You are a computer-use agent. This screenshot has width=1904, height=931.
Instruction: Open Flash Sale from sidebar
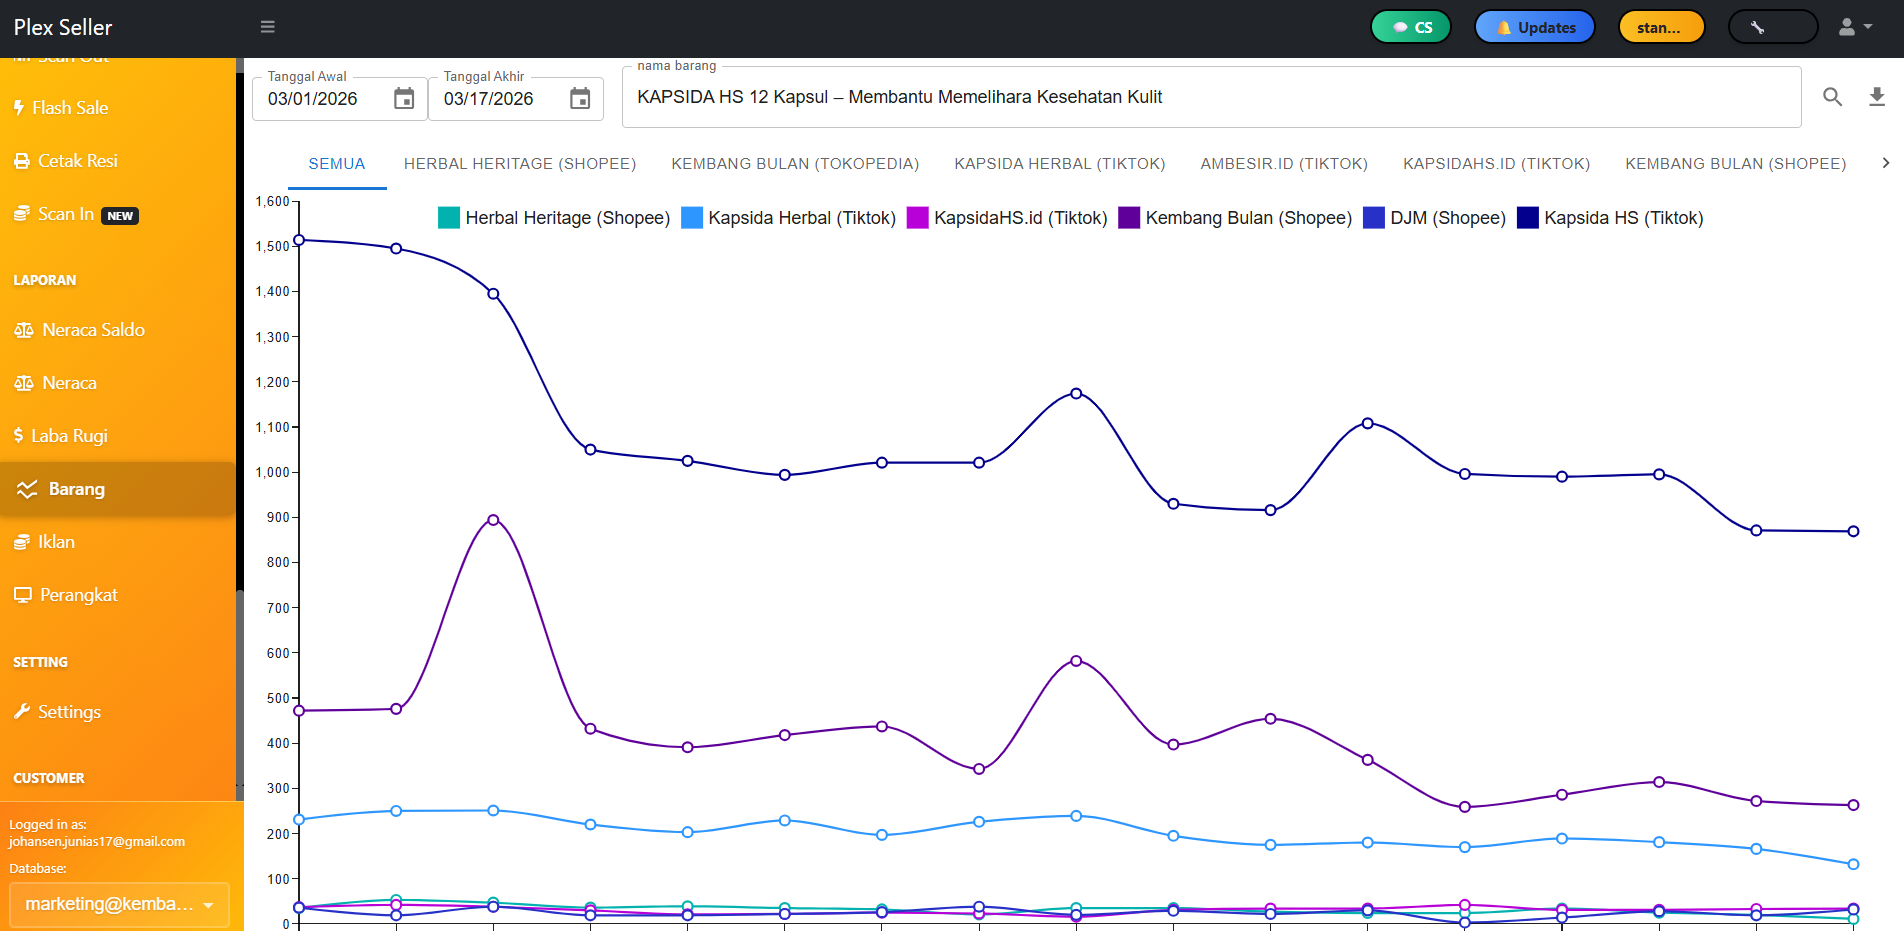[69, 108]
